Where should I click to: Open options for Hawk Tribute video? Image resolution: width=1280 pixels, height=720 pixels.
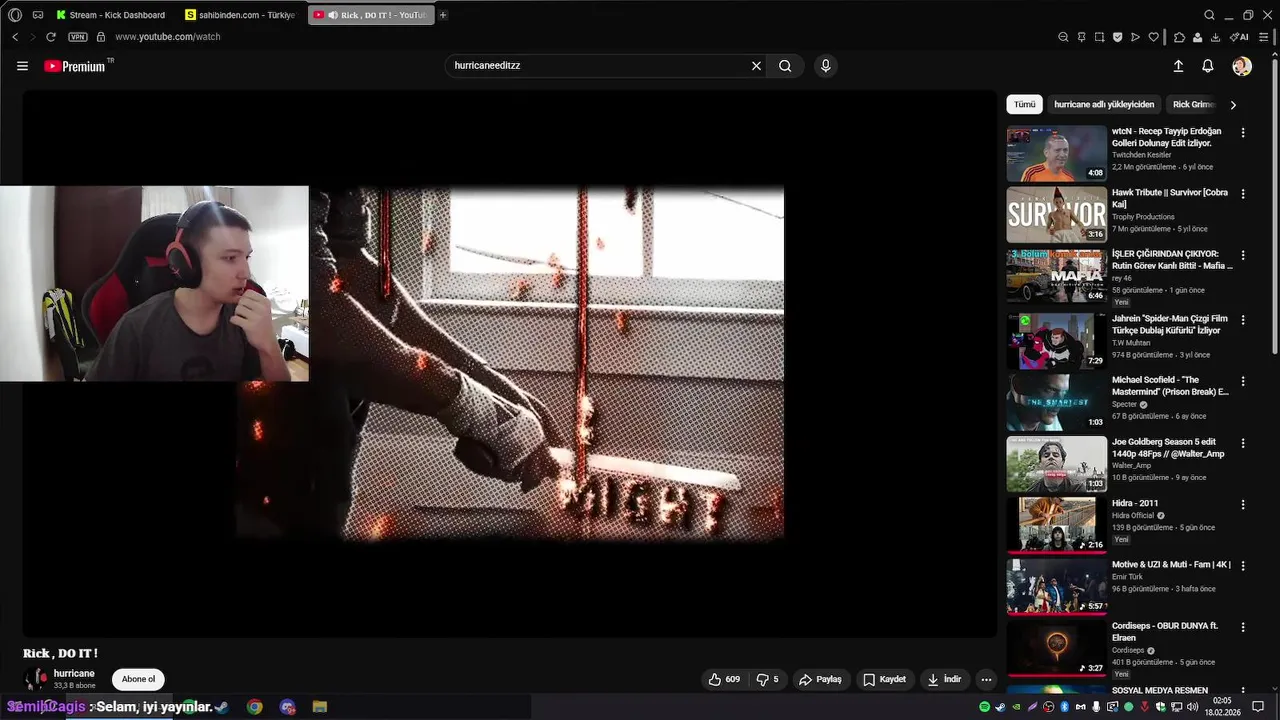[x=1243, y=194]
